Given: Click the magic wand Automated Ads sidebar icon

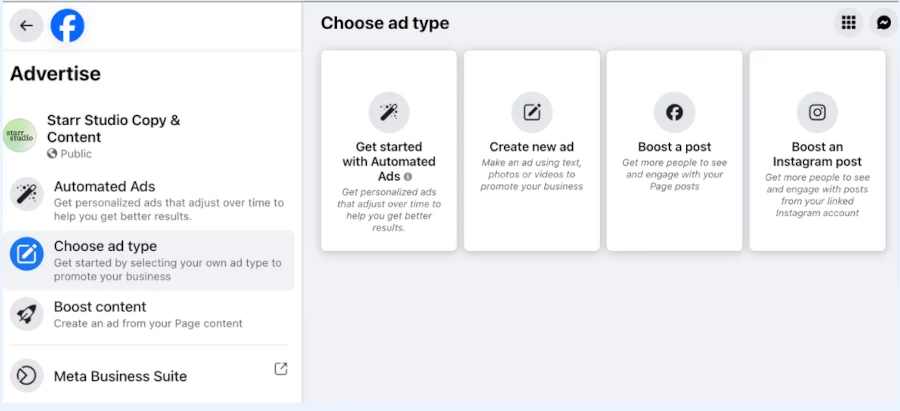Looking at the screenshot, I should 26,194.
